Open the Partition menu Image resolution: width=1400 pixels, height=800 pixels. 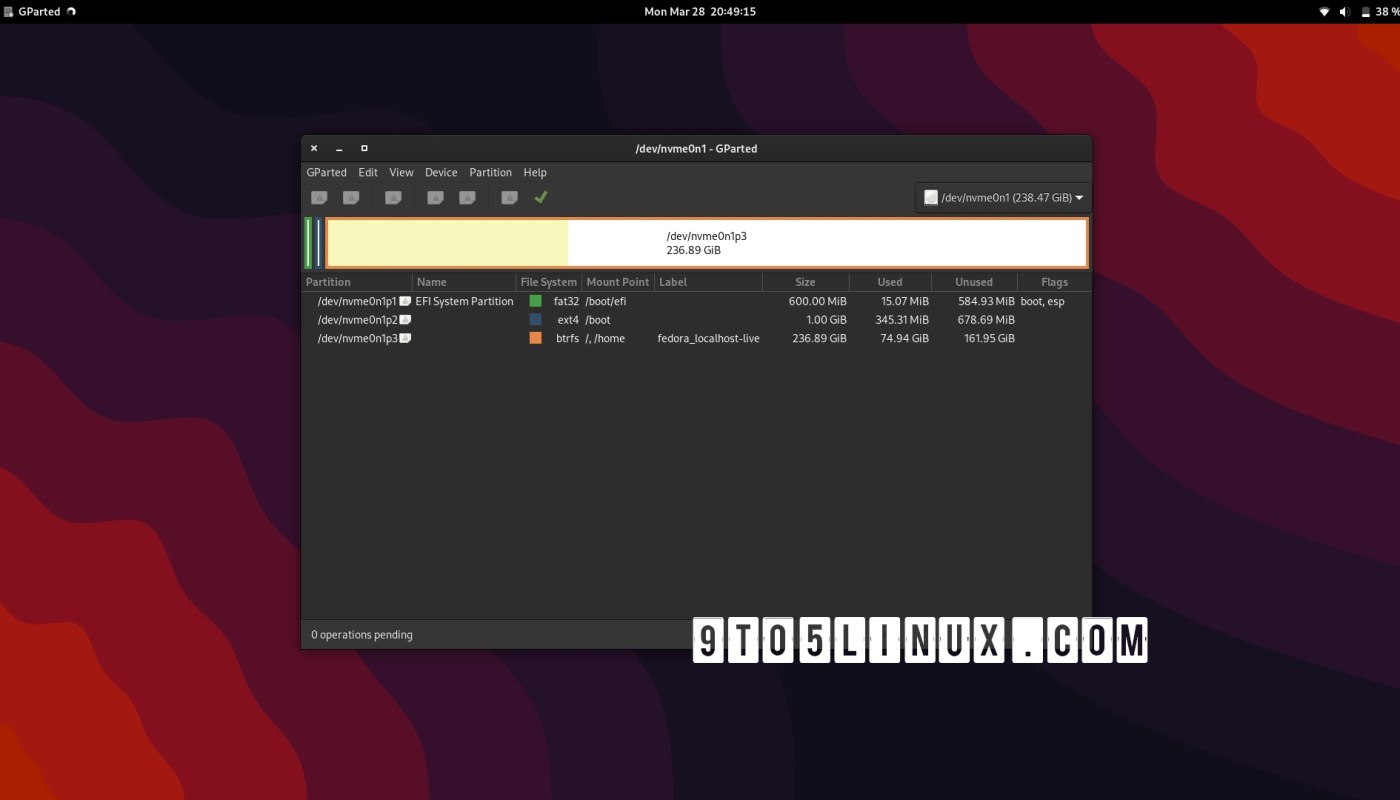pyautogui.click(x=490, y=172)
